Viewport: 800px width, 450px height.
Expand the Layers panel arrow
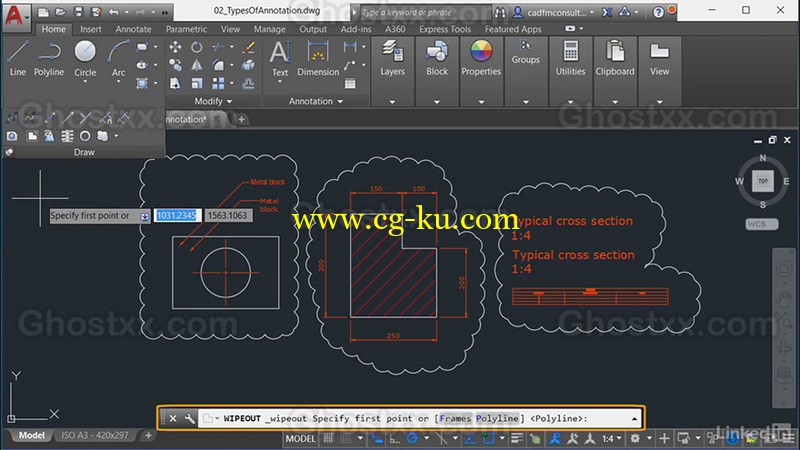coord(392,102)
